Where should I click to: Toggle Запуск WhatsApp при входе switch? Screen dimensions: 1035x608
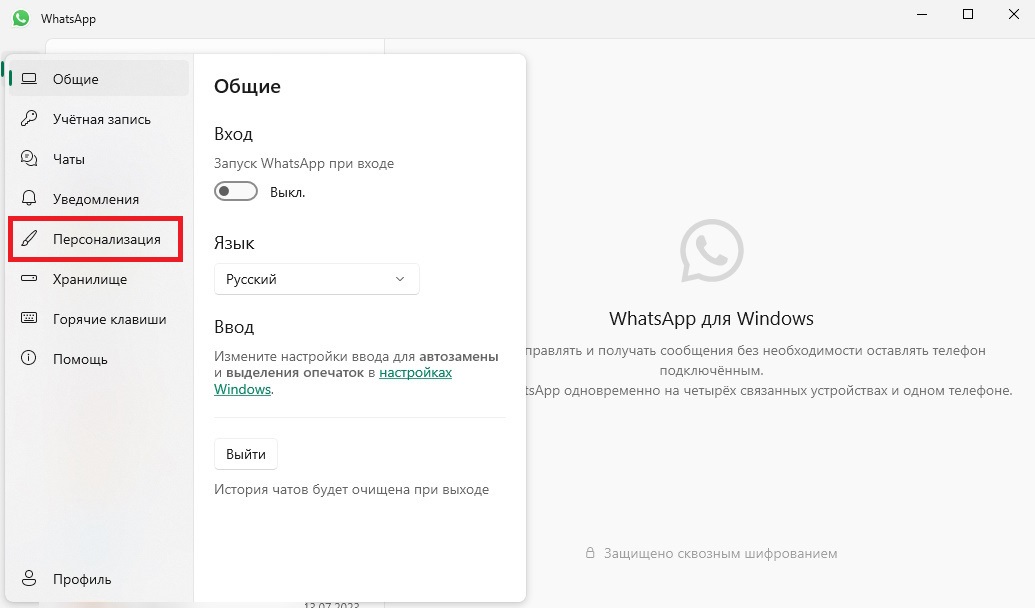(236, 191)
